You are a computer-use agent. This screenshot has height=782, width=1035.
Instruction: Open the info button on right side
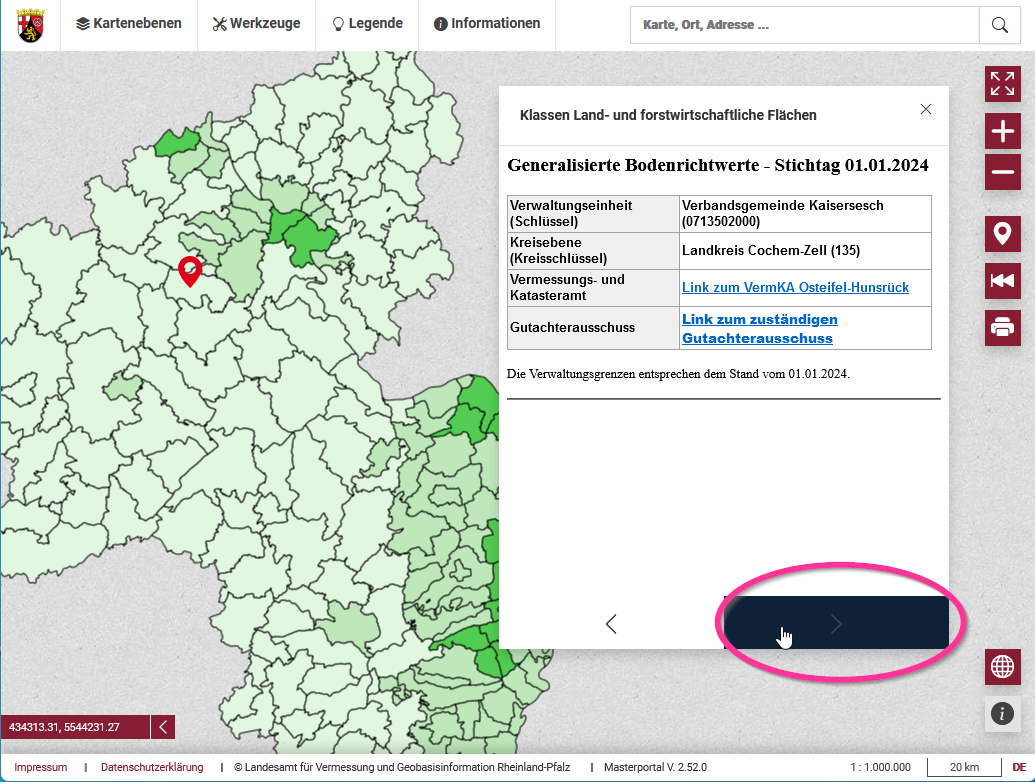pyautogui.click(x=1002, y=713)
